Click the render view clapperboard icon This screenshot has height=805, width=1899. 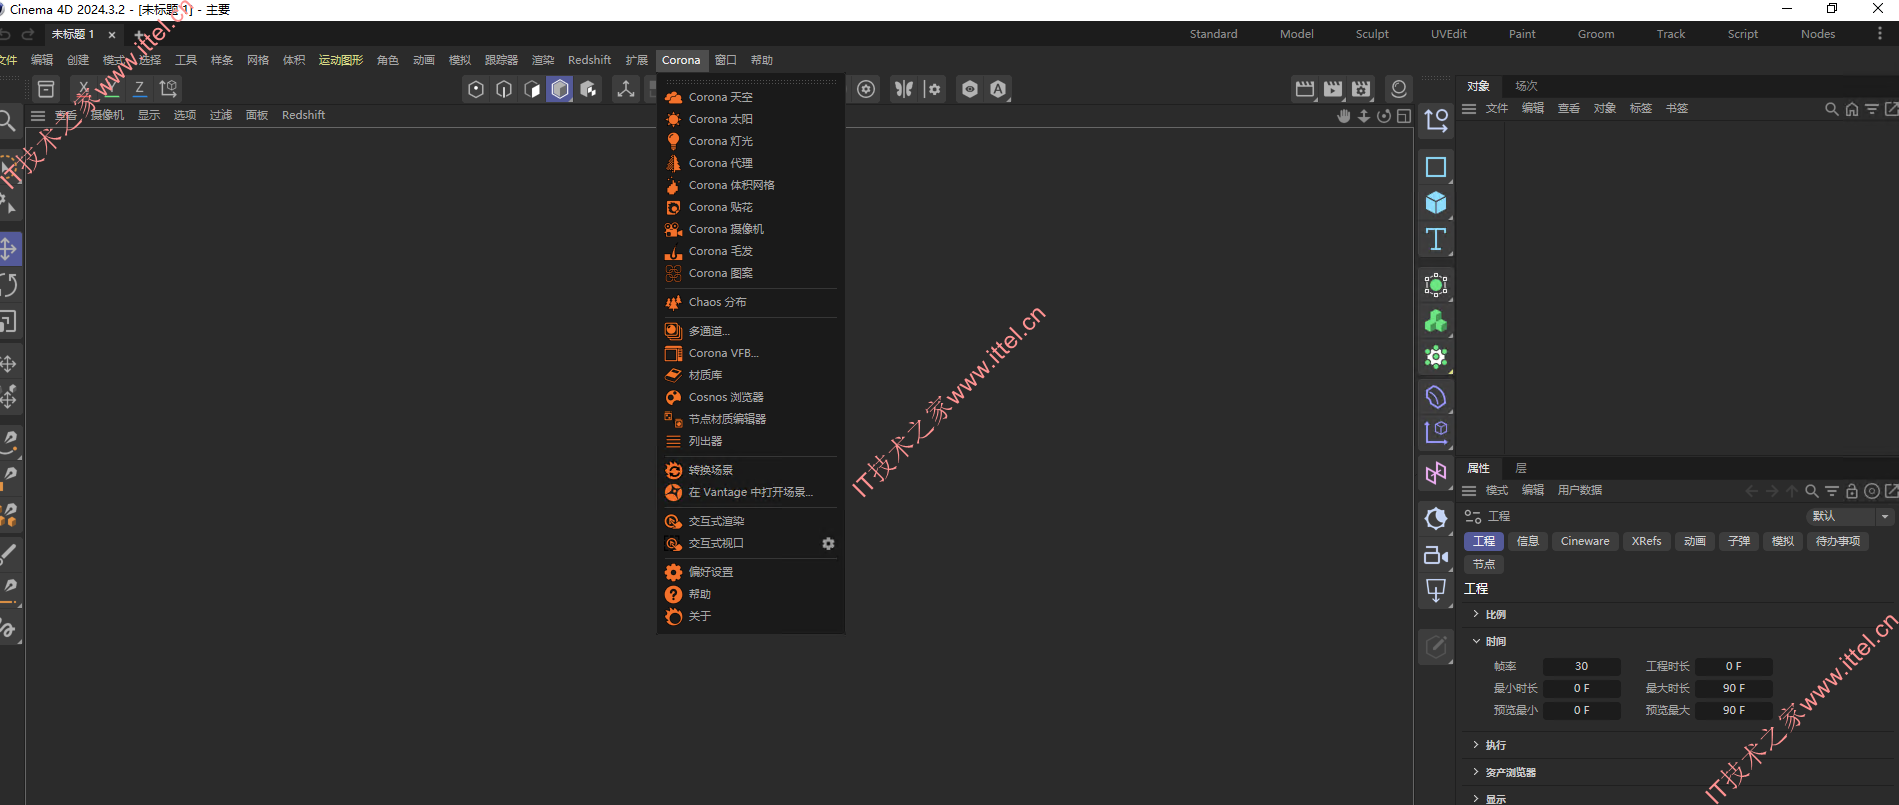click(1305, 89)
